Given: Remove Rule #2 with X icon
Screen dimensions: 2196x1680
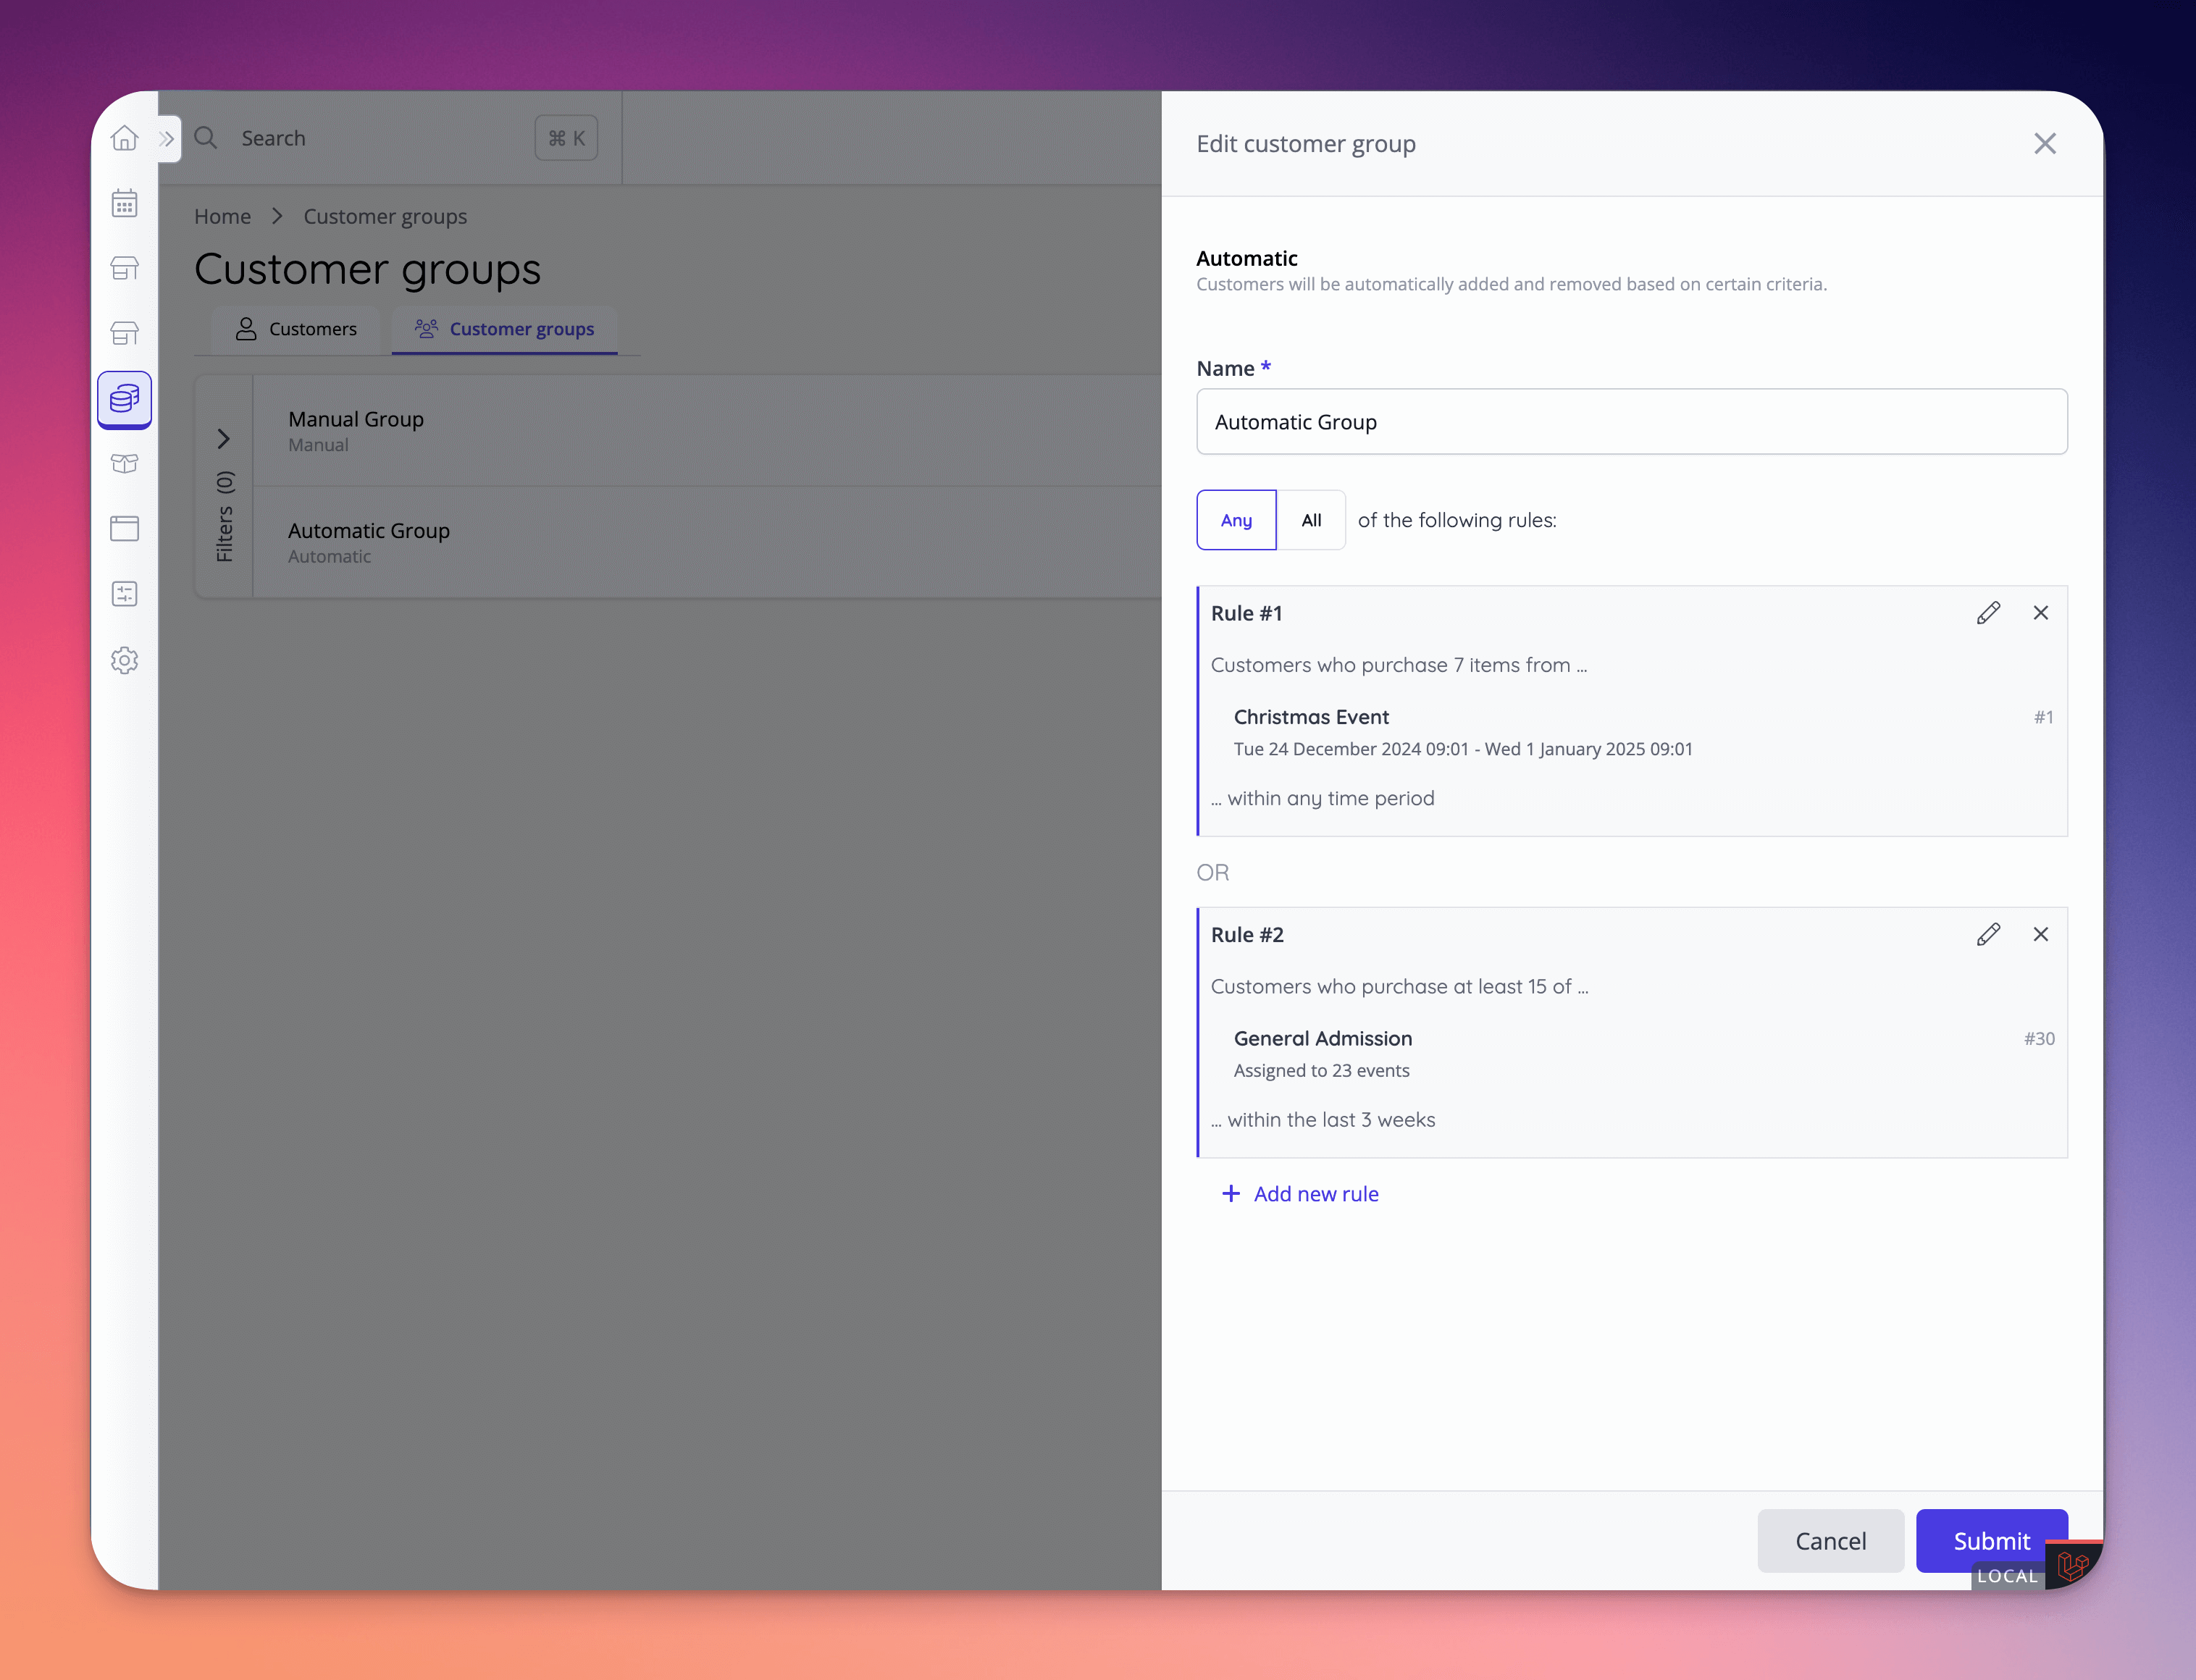Looking at the screenshot, I should point(2041,934).
